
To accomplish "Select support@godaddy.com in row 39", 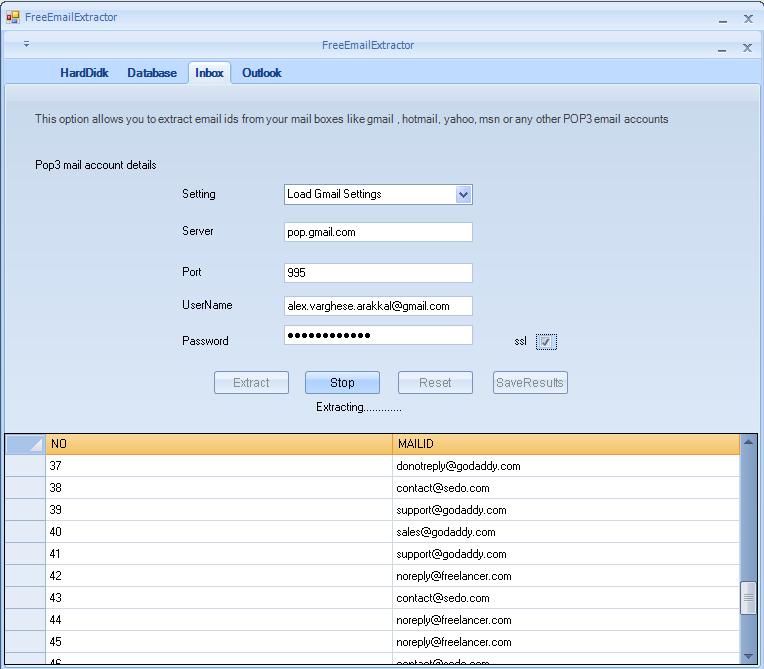I will pos(566,510).
